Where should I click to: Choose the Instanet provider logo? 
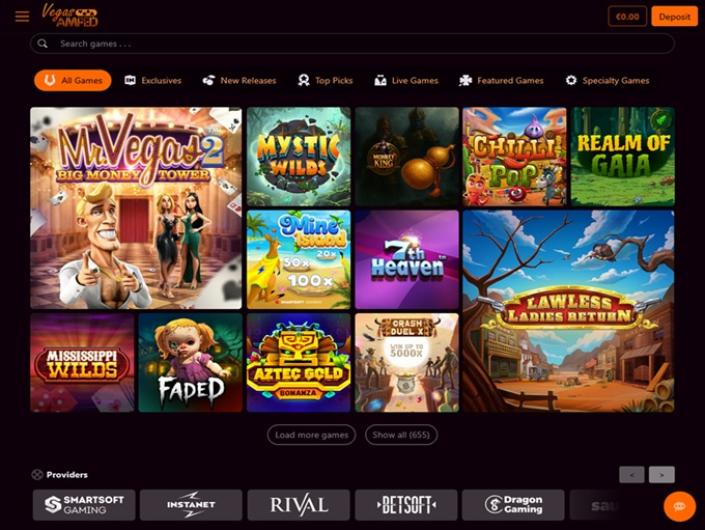pyautogui.click(x=191, y=505)
